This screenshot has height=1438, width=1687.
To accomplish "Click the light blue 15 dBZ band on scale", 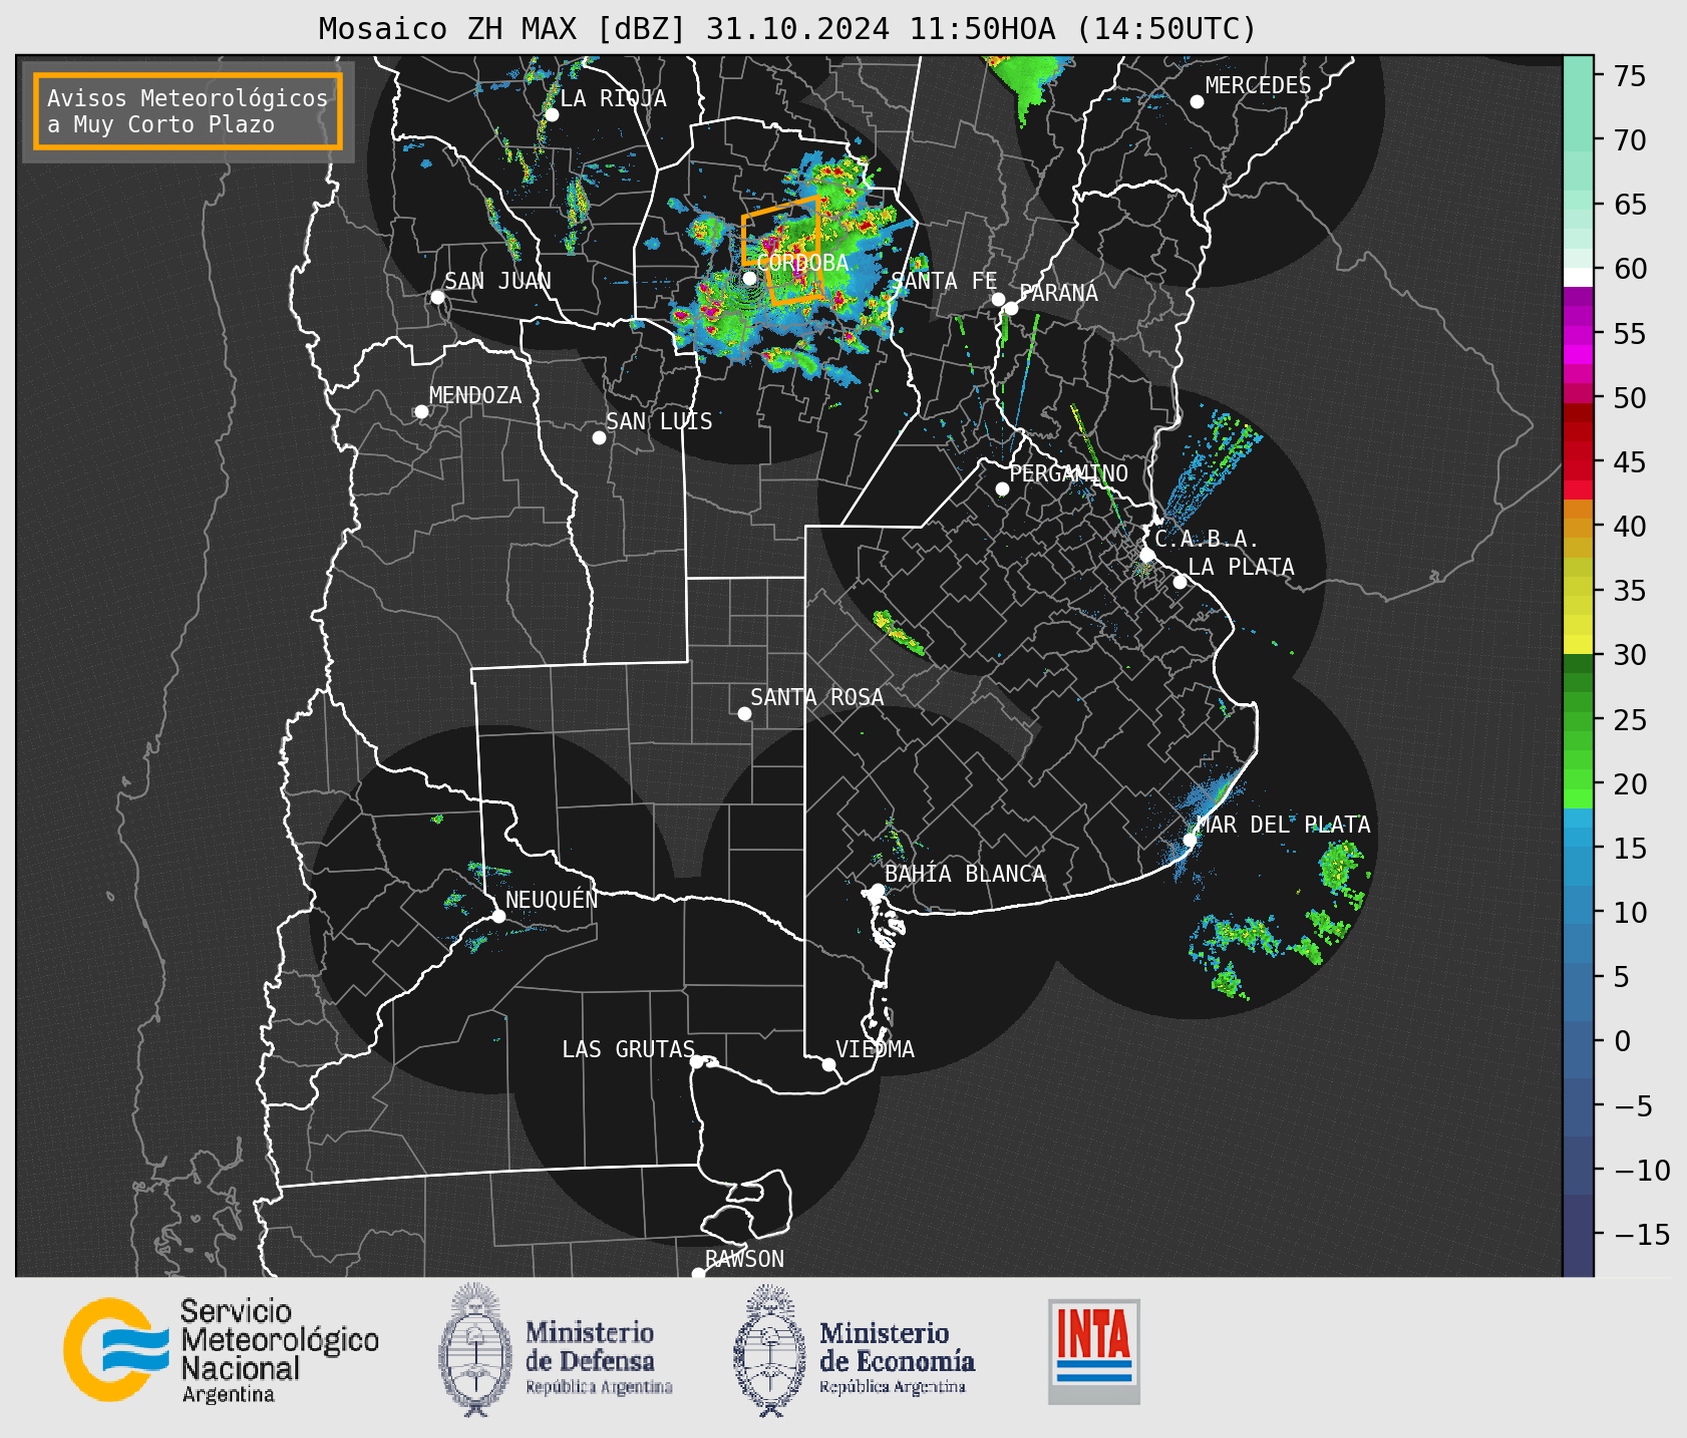I will tap(1578, 849).
